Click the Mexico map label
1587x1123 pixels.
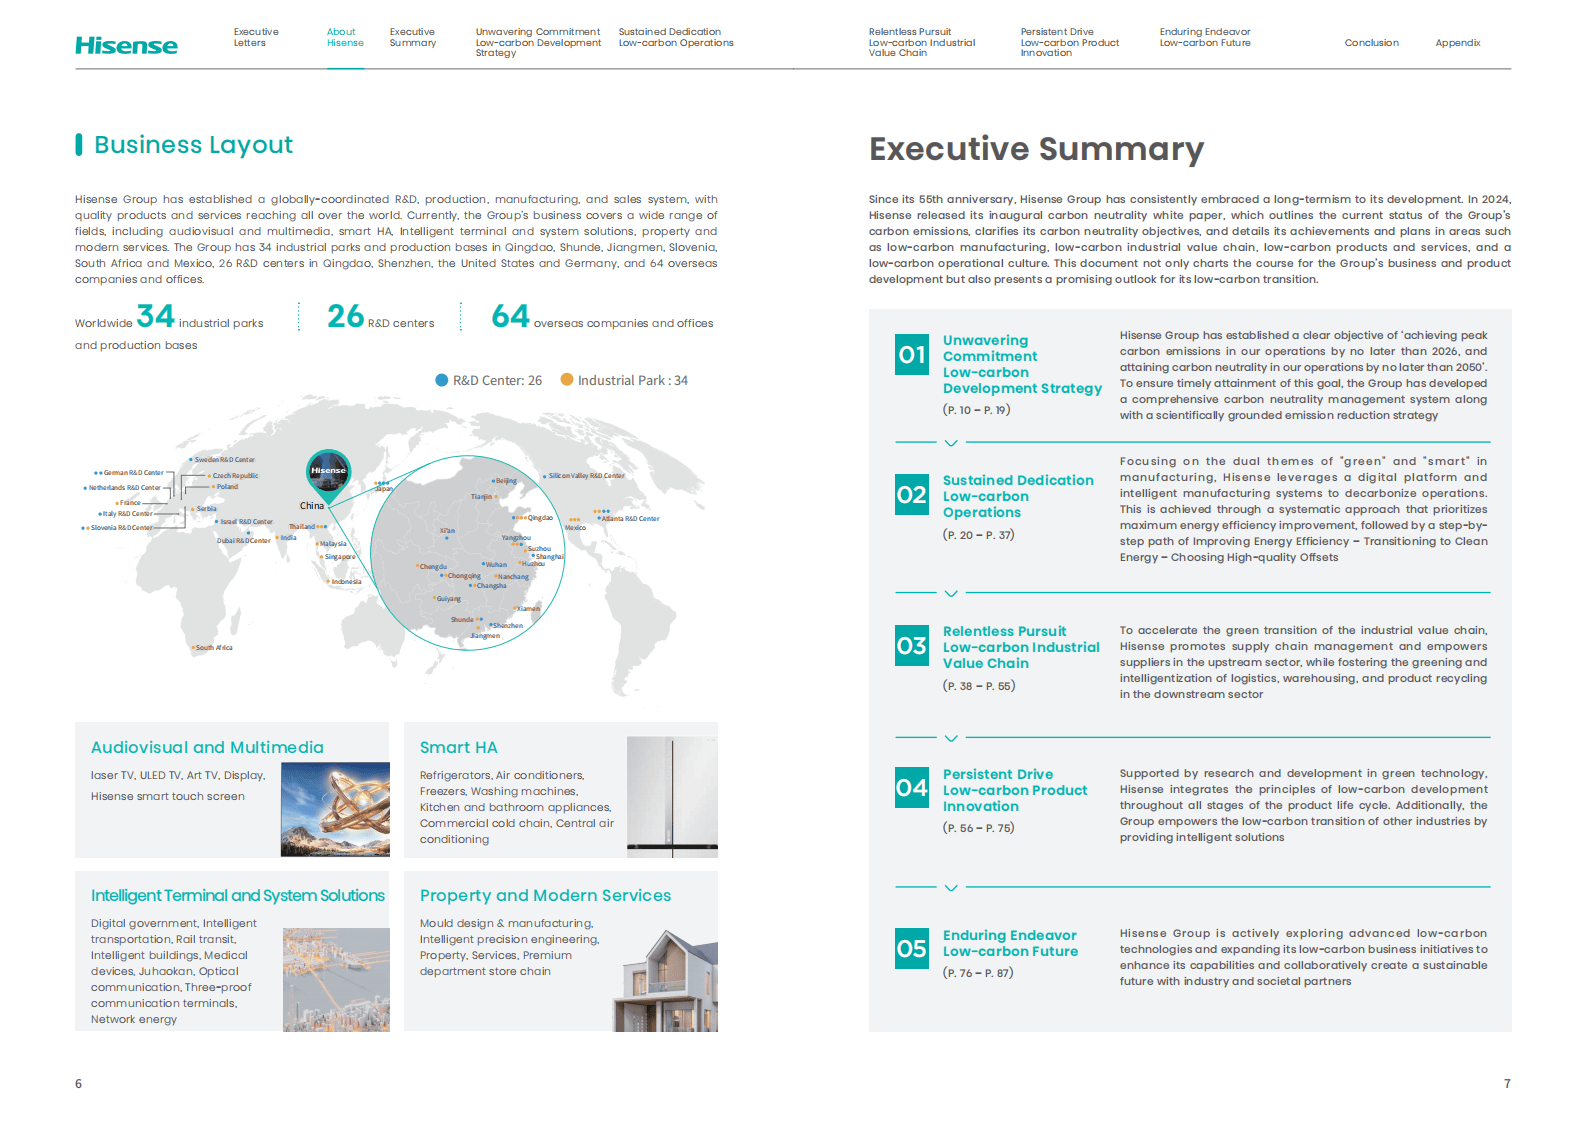pos(575,528)
